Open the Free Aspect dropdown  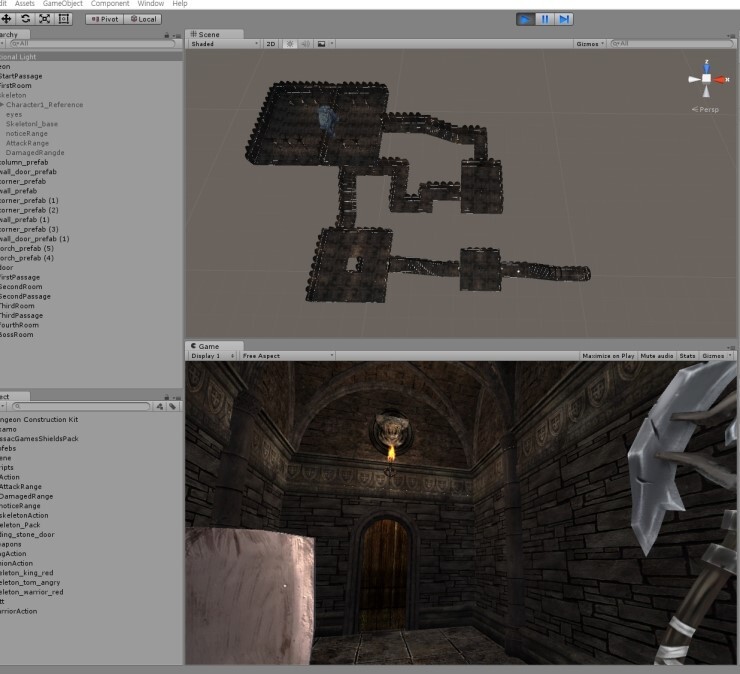click(287, 356)
